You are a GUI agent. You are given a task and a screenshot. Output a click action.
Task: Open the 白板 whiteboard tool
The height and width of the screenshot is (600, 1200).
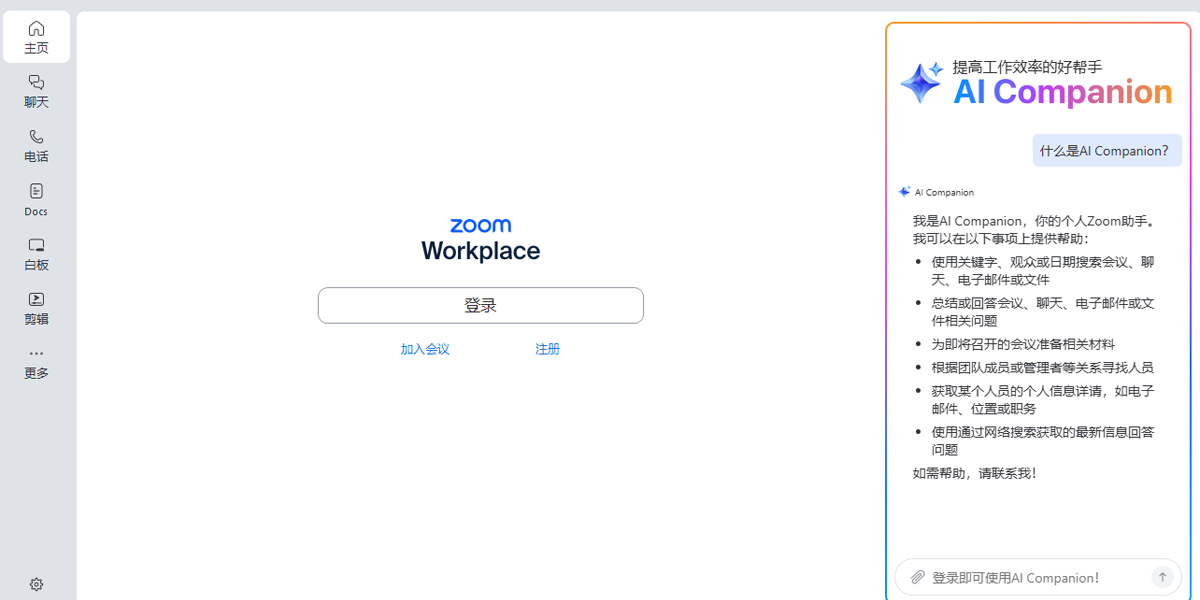point(36,254)
